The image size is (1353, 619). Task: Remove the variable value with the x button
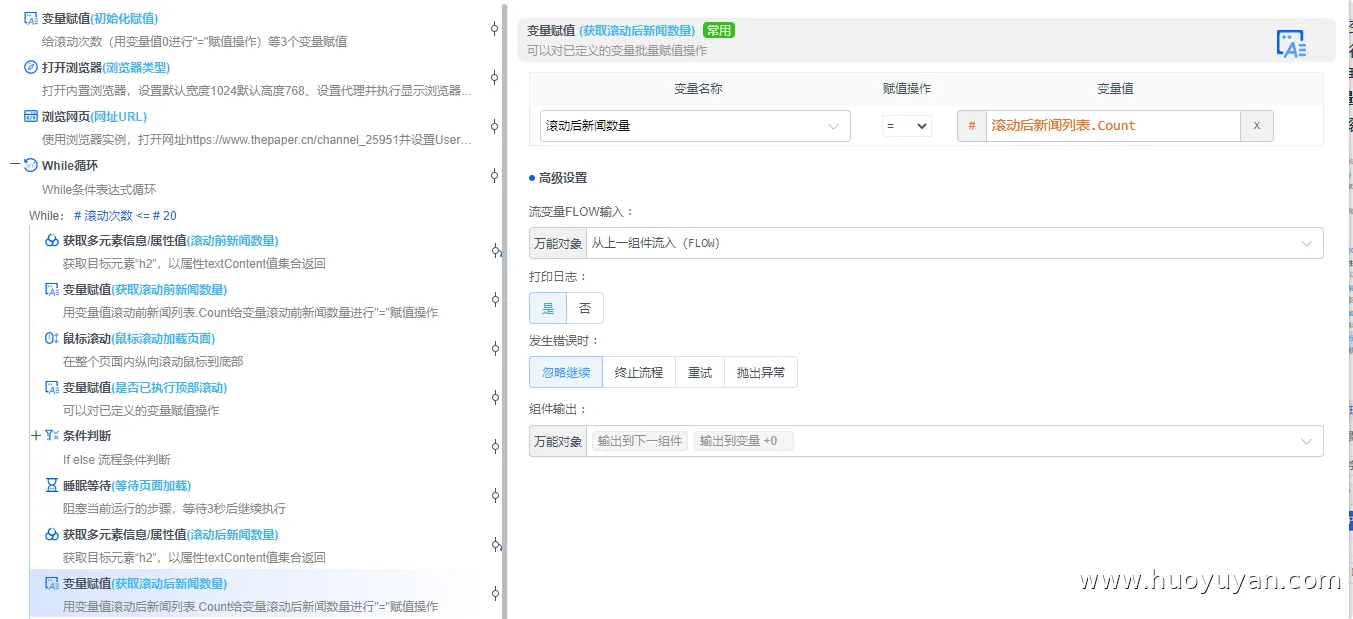click(1256, 125)
